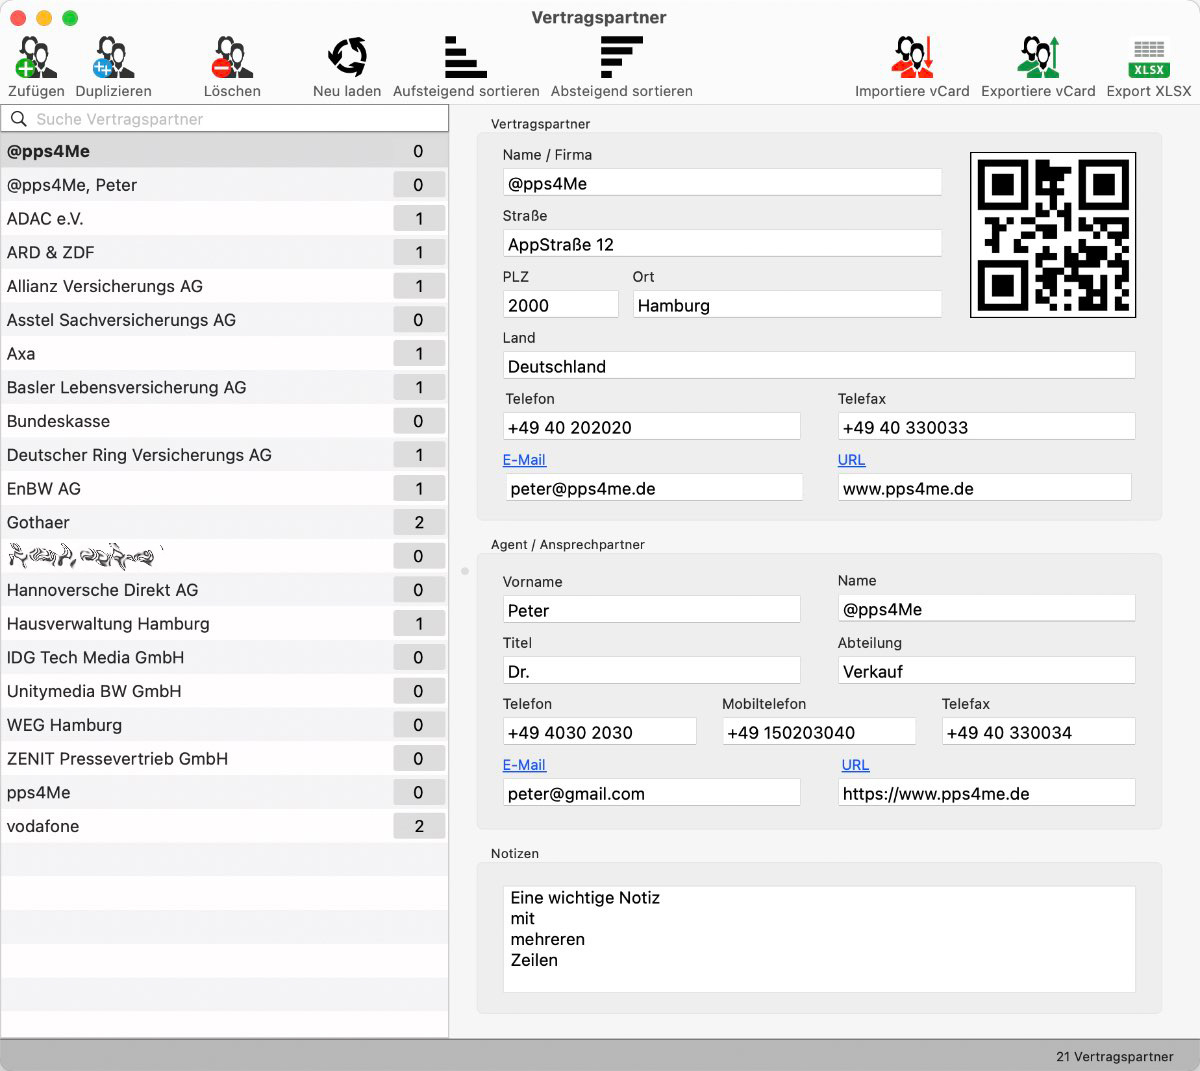Maximize the Vertragspartner window
This screenshot has width=1200, height=1071.
70,18
